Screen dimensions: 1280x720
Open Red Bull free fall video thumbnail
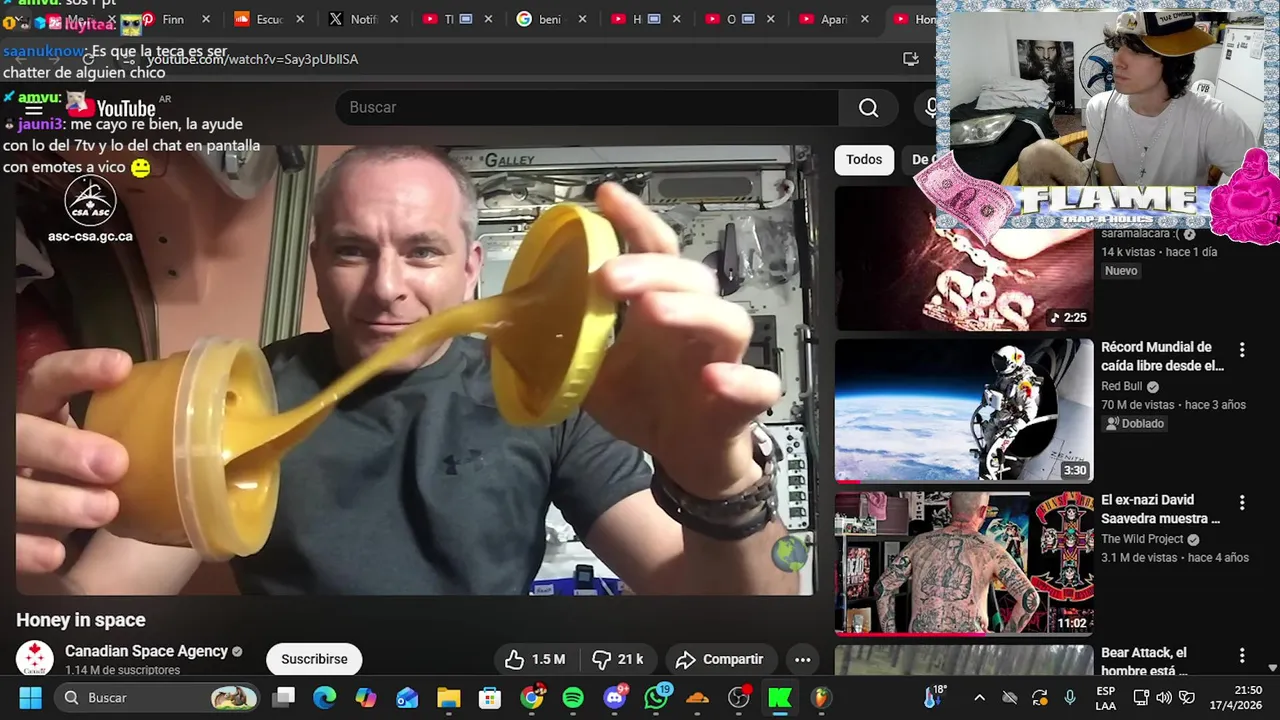tap(964, 410)
